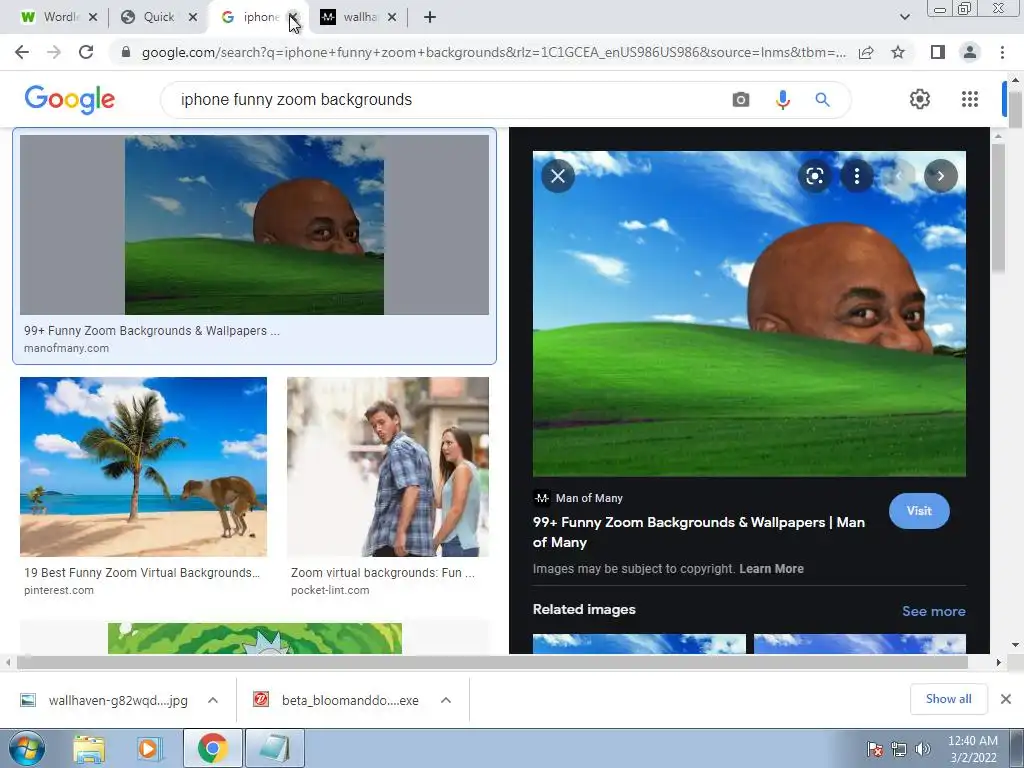Open the Chrome profile avatar
Viewport: 1024px width, 768px height.
[970, 52]
